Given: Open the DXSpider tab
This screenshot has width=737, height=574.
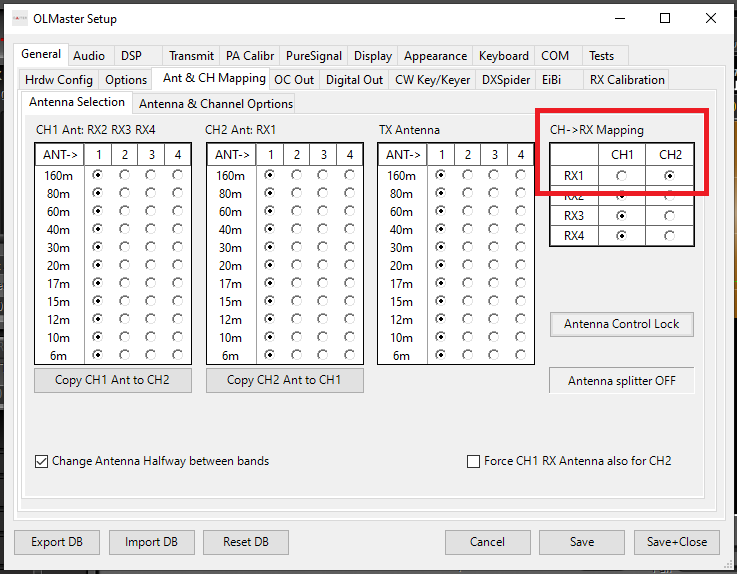Looking at the screenshot, I should 505,79.
